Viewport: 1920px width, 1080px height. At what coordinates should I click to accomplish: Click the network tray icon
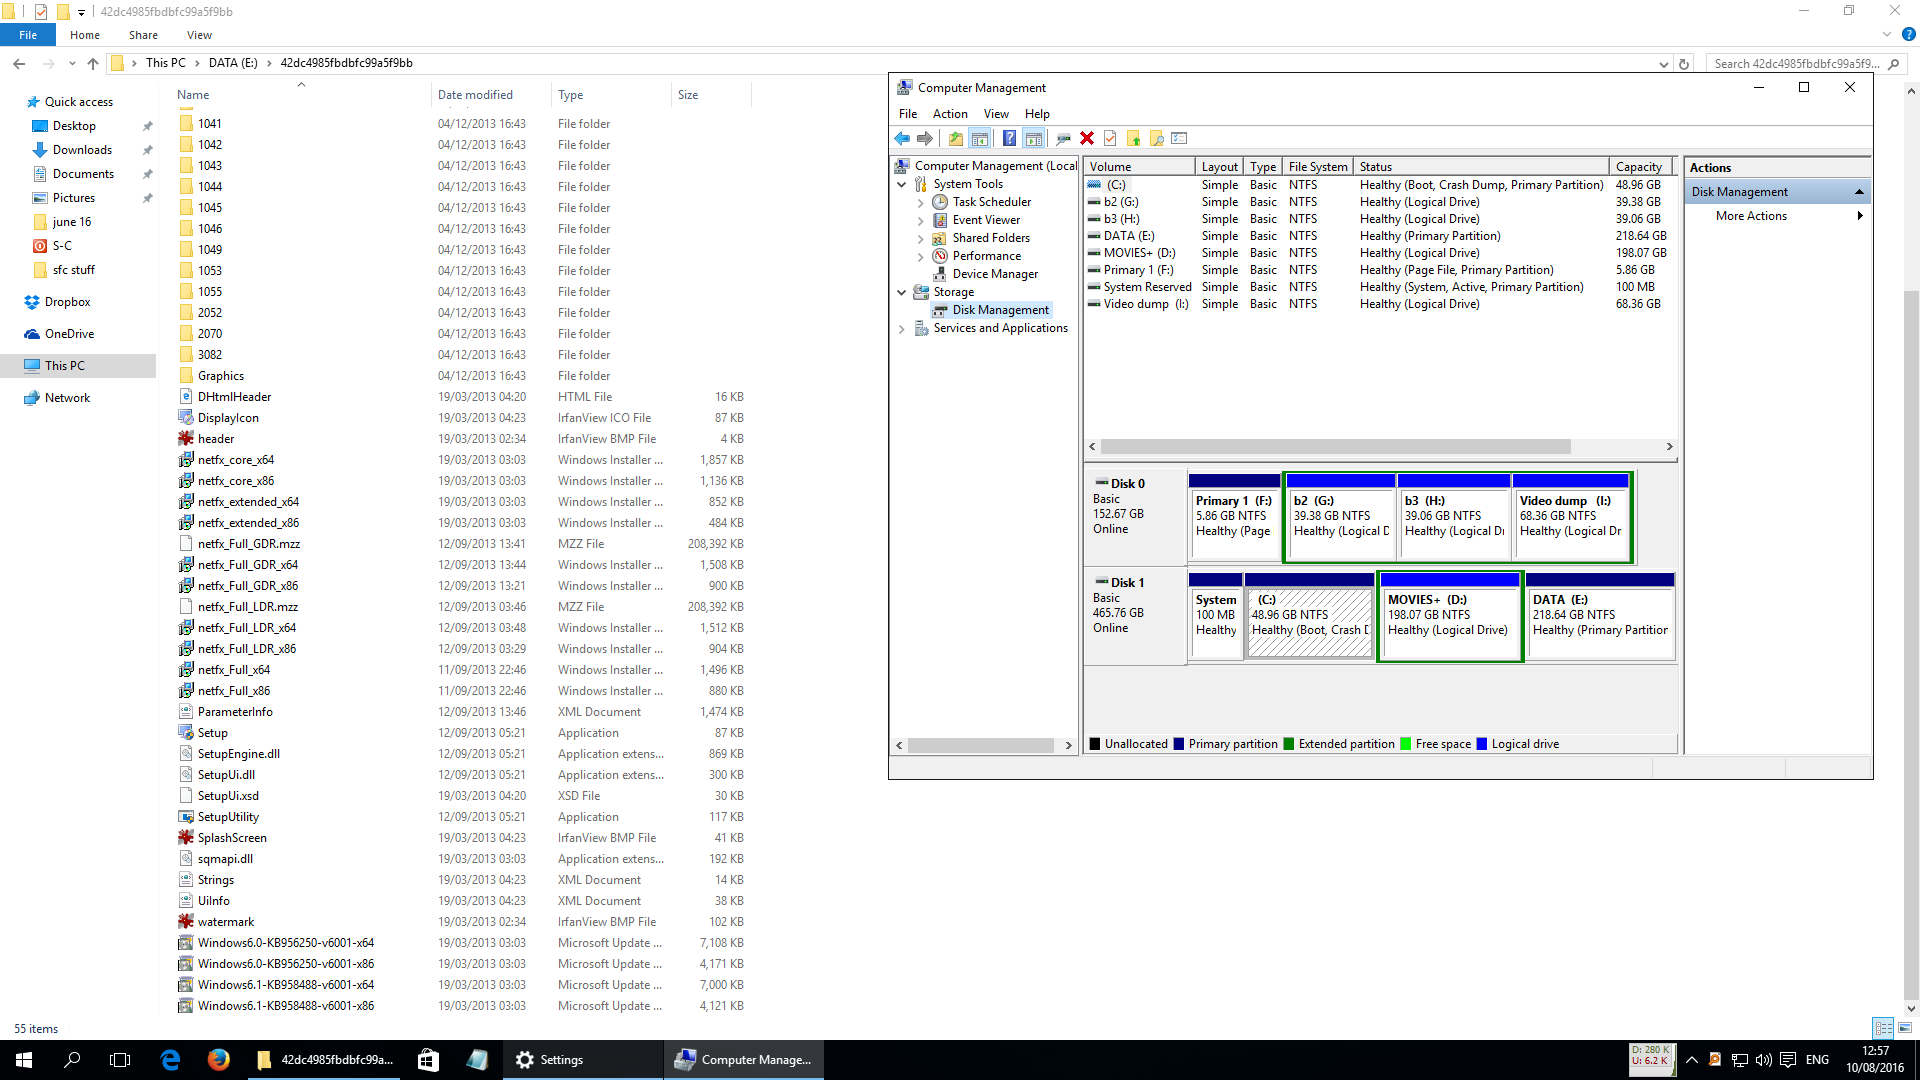tap(1740, 1060)
